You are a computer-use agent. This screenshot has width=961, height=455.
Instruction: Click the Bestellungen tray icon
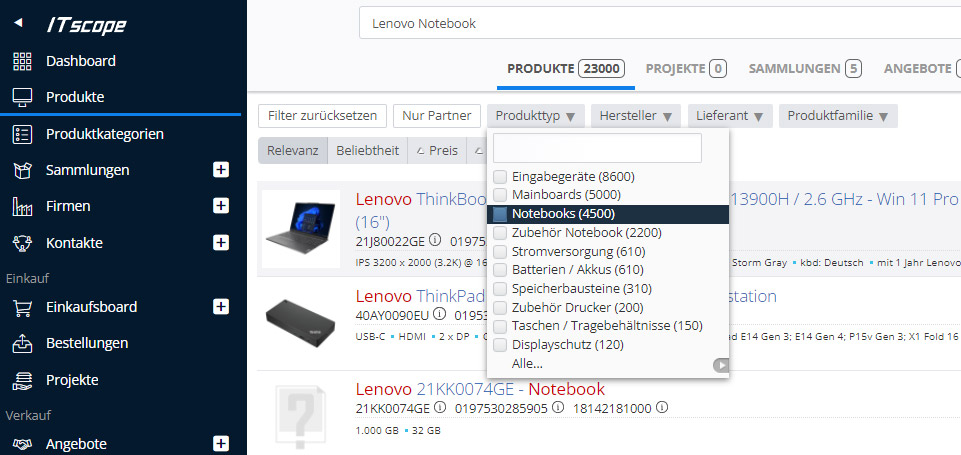[22, 343]
